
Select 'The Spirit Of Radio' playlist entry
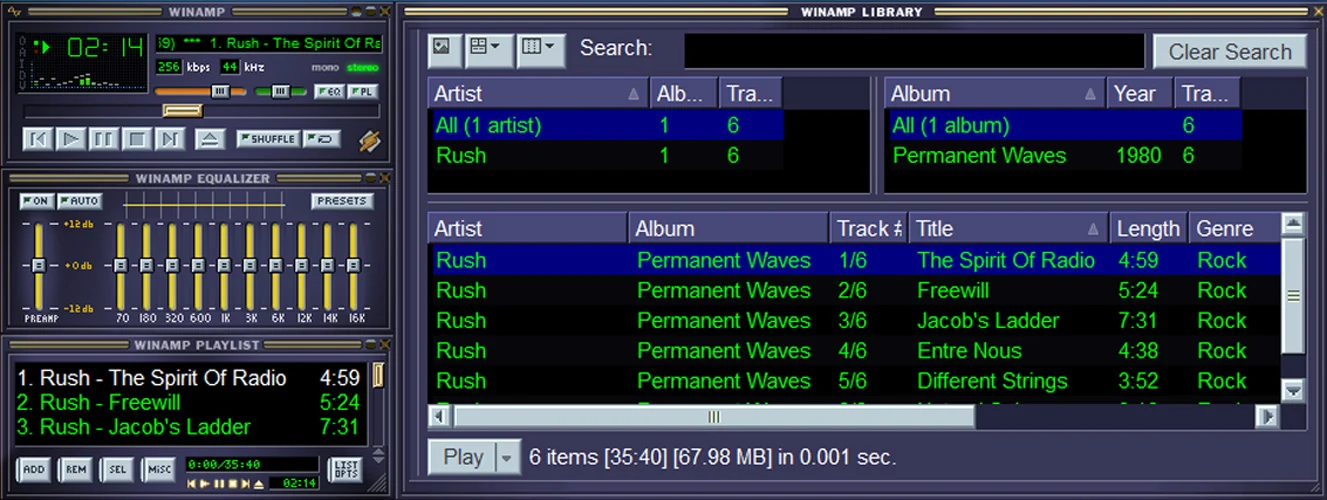coord(187,379)
